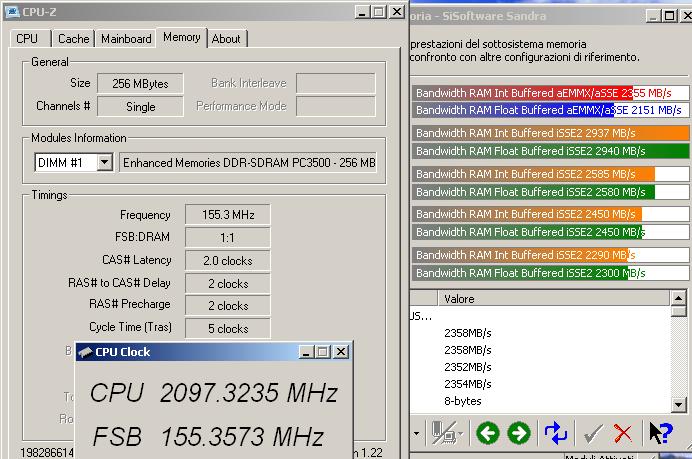The image size is (692, 459).
Task: Open the About tab in CPU-Z
Action: 226,39
